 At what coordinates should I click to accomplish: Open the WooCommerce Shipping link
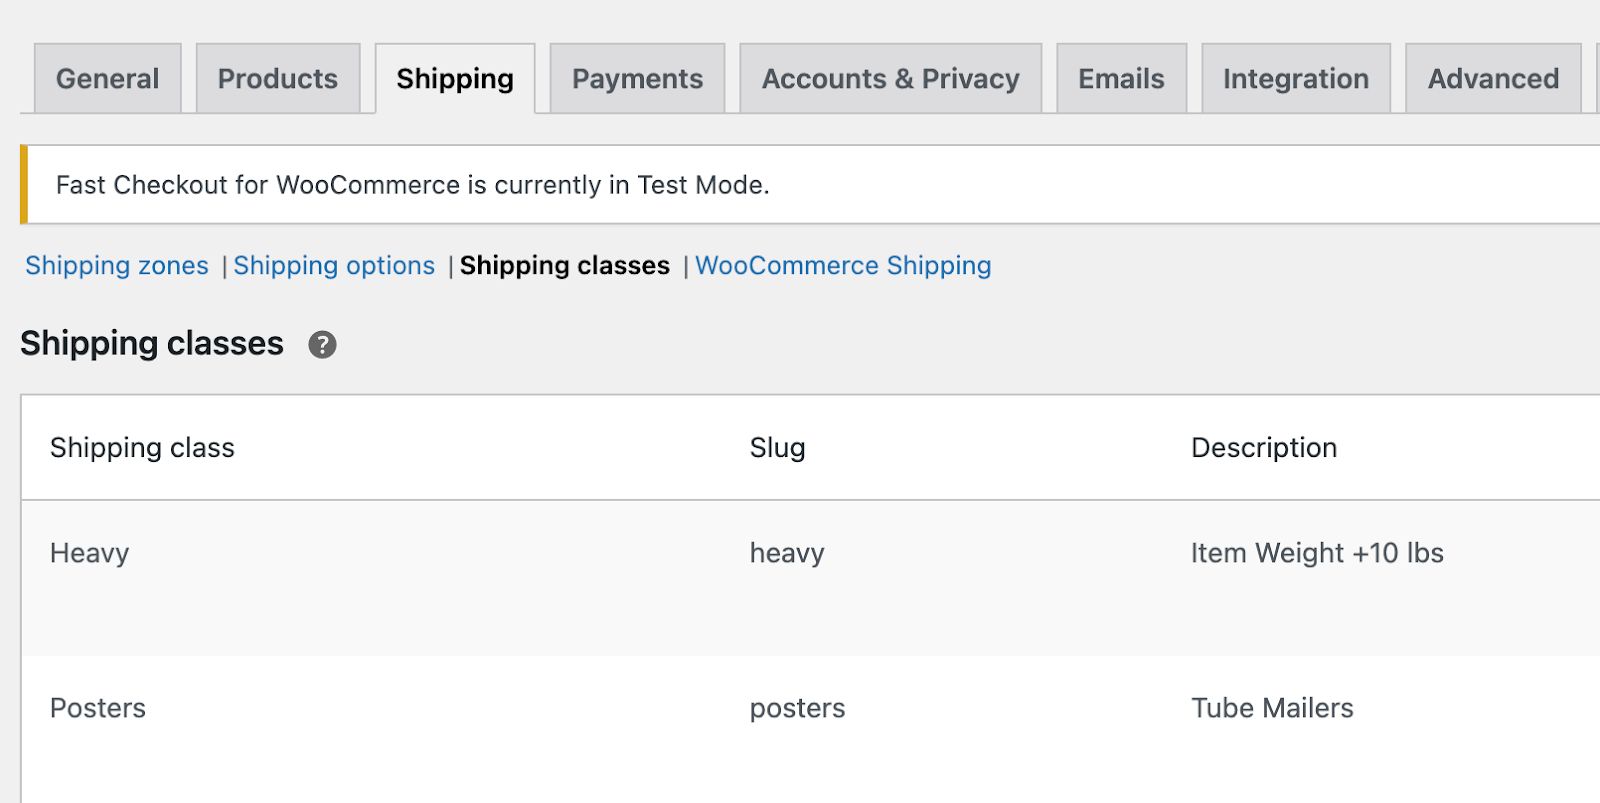tap(843, 266)
